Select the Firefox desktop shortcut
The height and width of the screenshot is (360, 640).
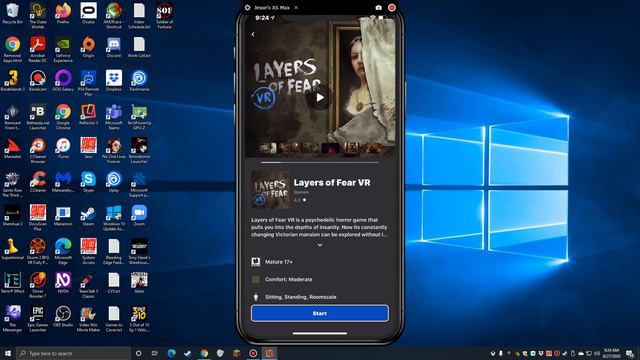63,14
